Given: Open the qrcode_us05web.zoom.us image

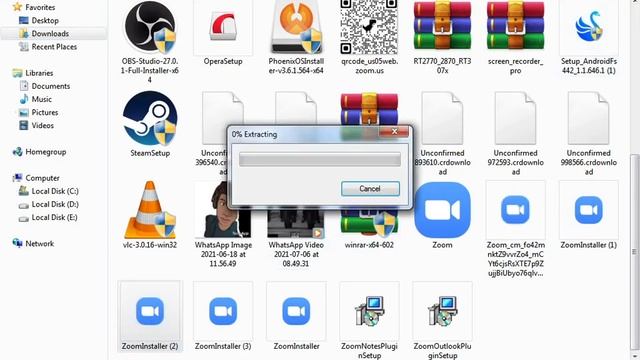Looking at the screenshot, I should (x=369, y=27).
